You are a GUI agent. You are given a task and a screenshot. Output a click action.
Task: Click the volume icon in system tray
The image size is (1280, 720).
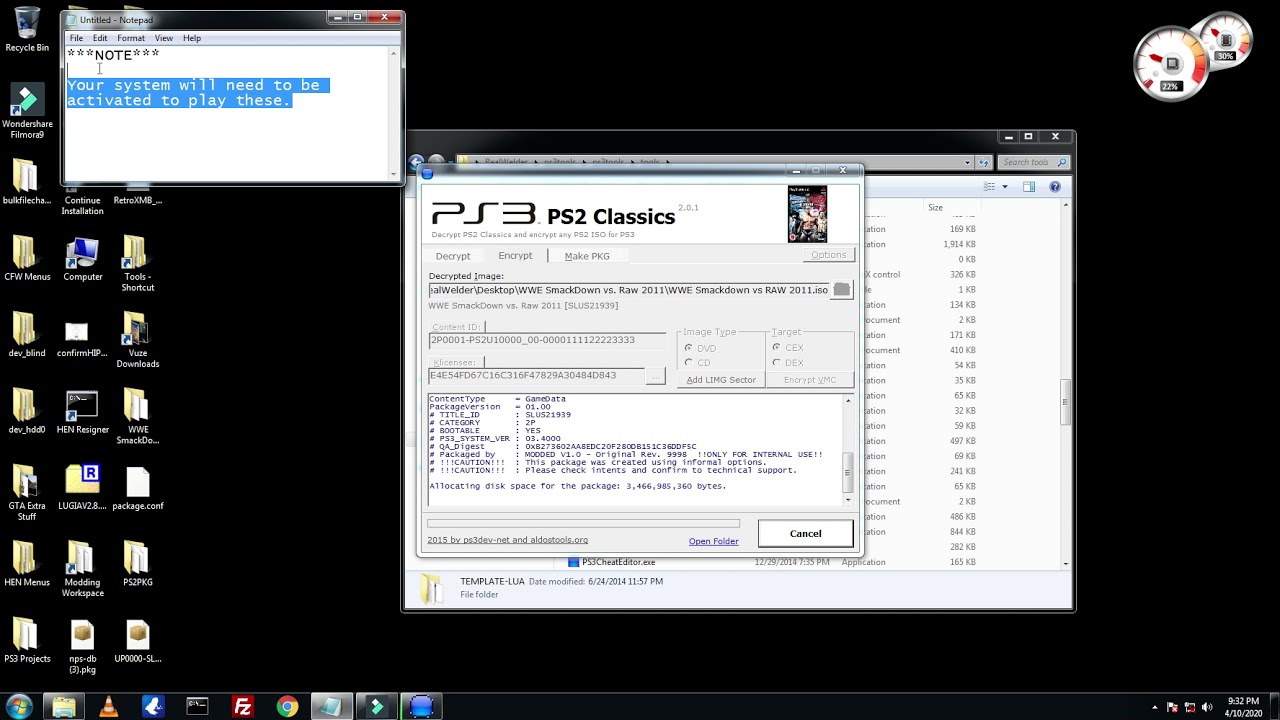pos(1209,707)
